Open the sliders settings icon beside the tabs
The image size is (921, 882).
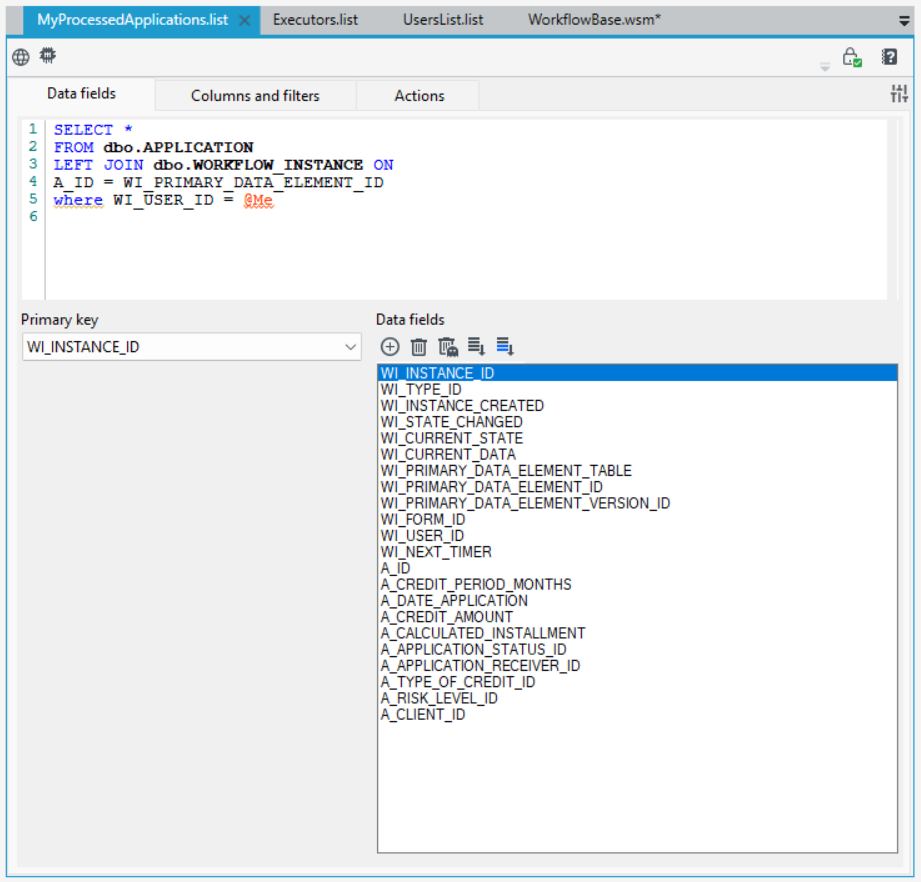(x=899, y=93)
